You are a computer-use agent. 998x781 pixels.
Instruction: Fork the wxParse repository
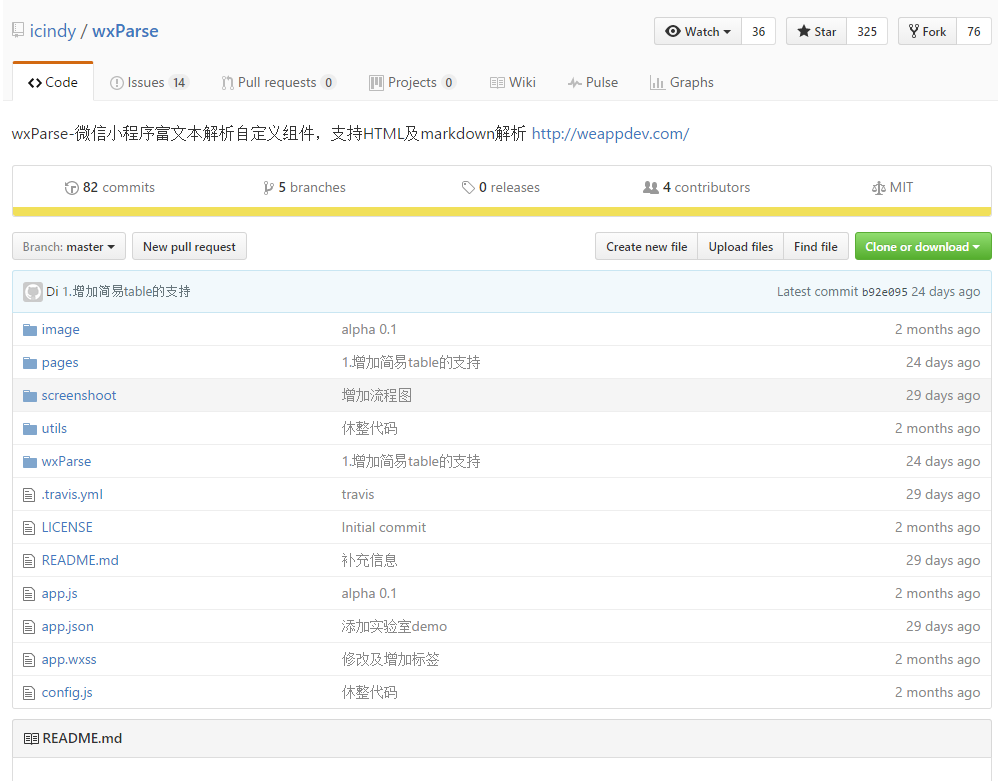(x=927, y=31)
